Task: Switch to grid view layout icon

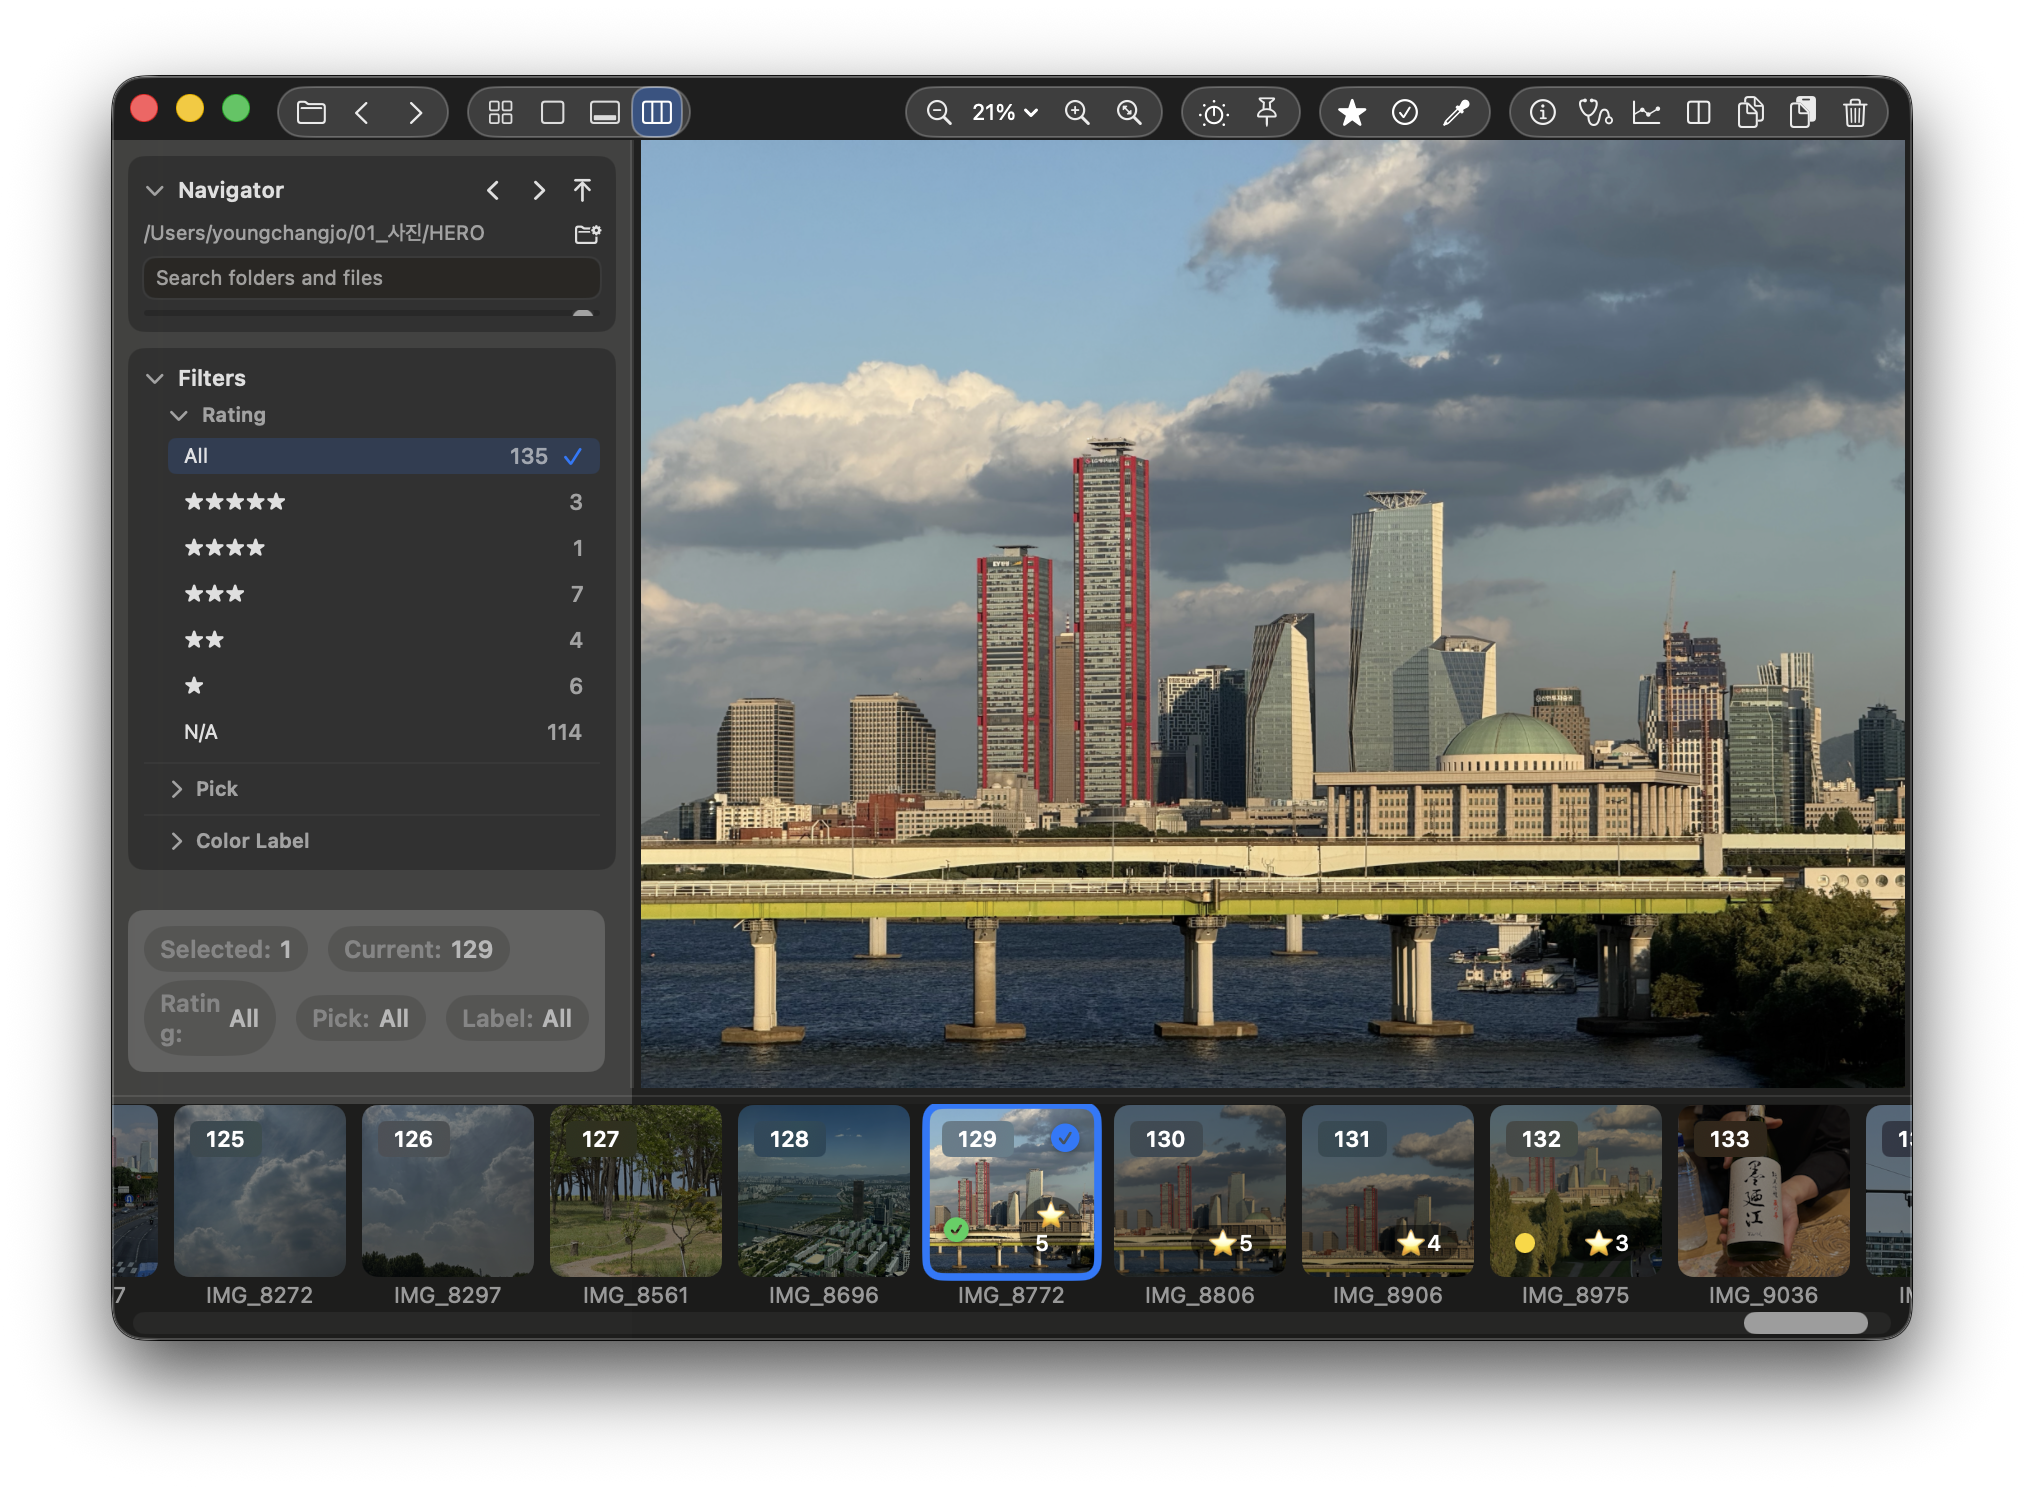Action: 500,112
